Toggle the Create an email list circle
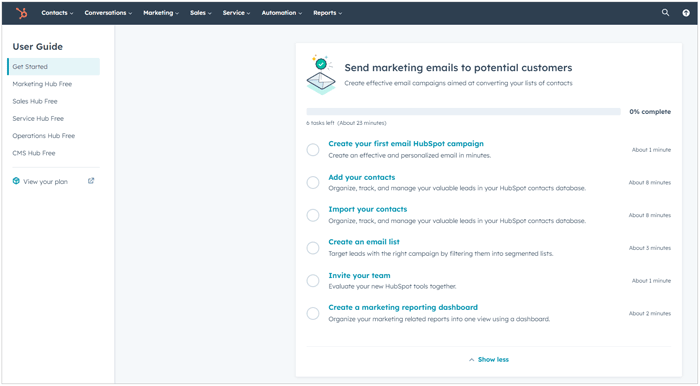Image resolution: width=700 pixels, height=386 pixels. 313,248
